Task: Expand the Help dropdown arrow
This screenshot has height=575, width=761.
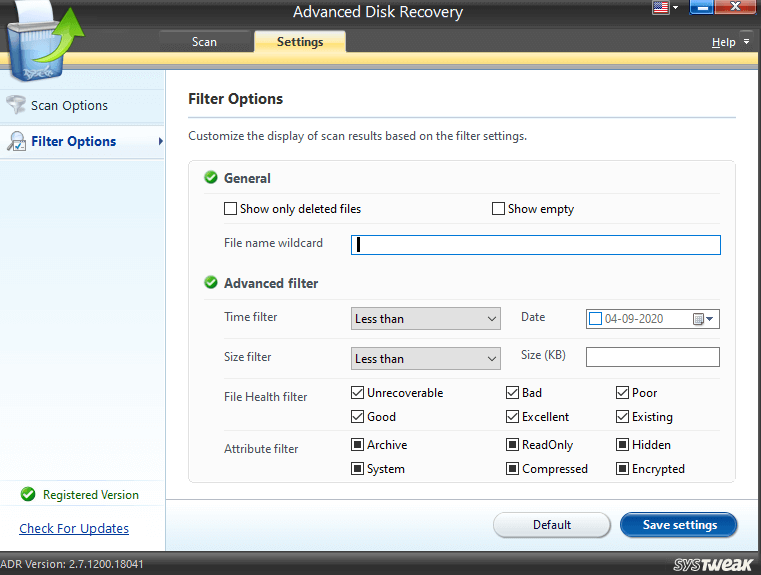Action: pyautogui.click(x=746, y=42)
